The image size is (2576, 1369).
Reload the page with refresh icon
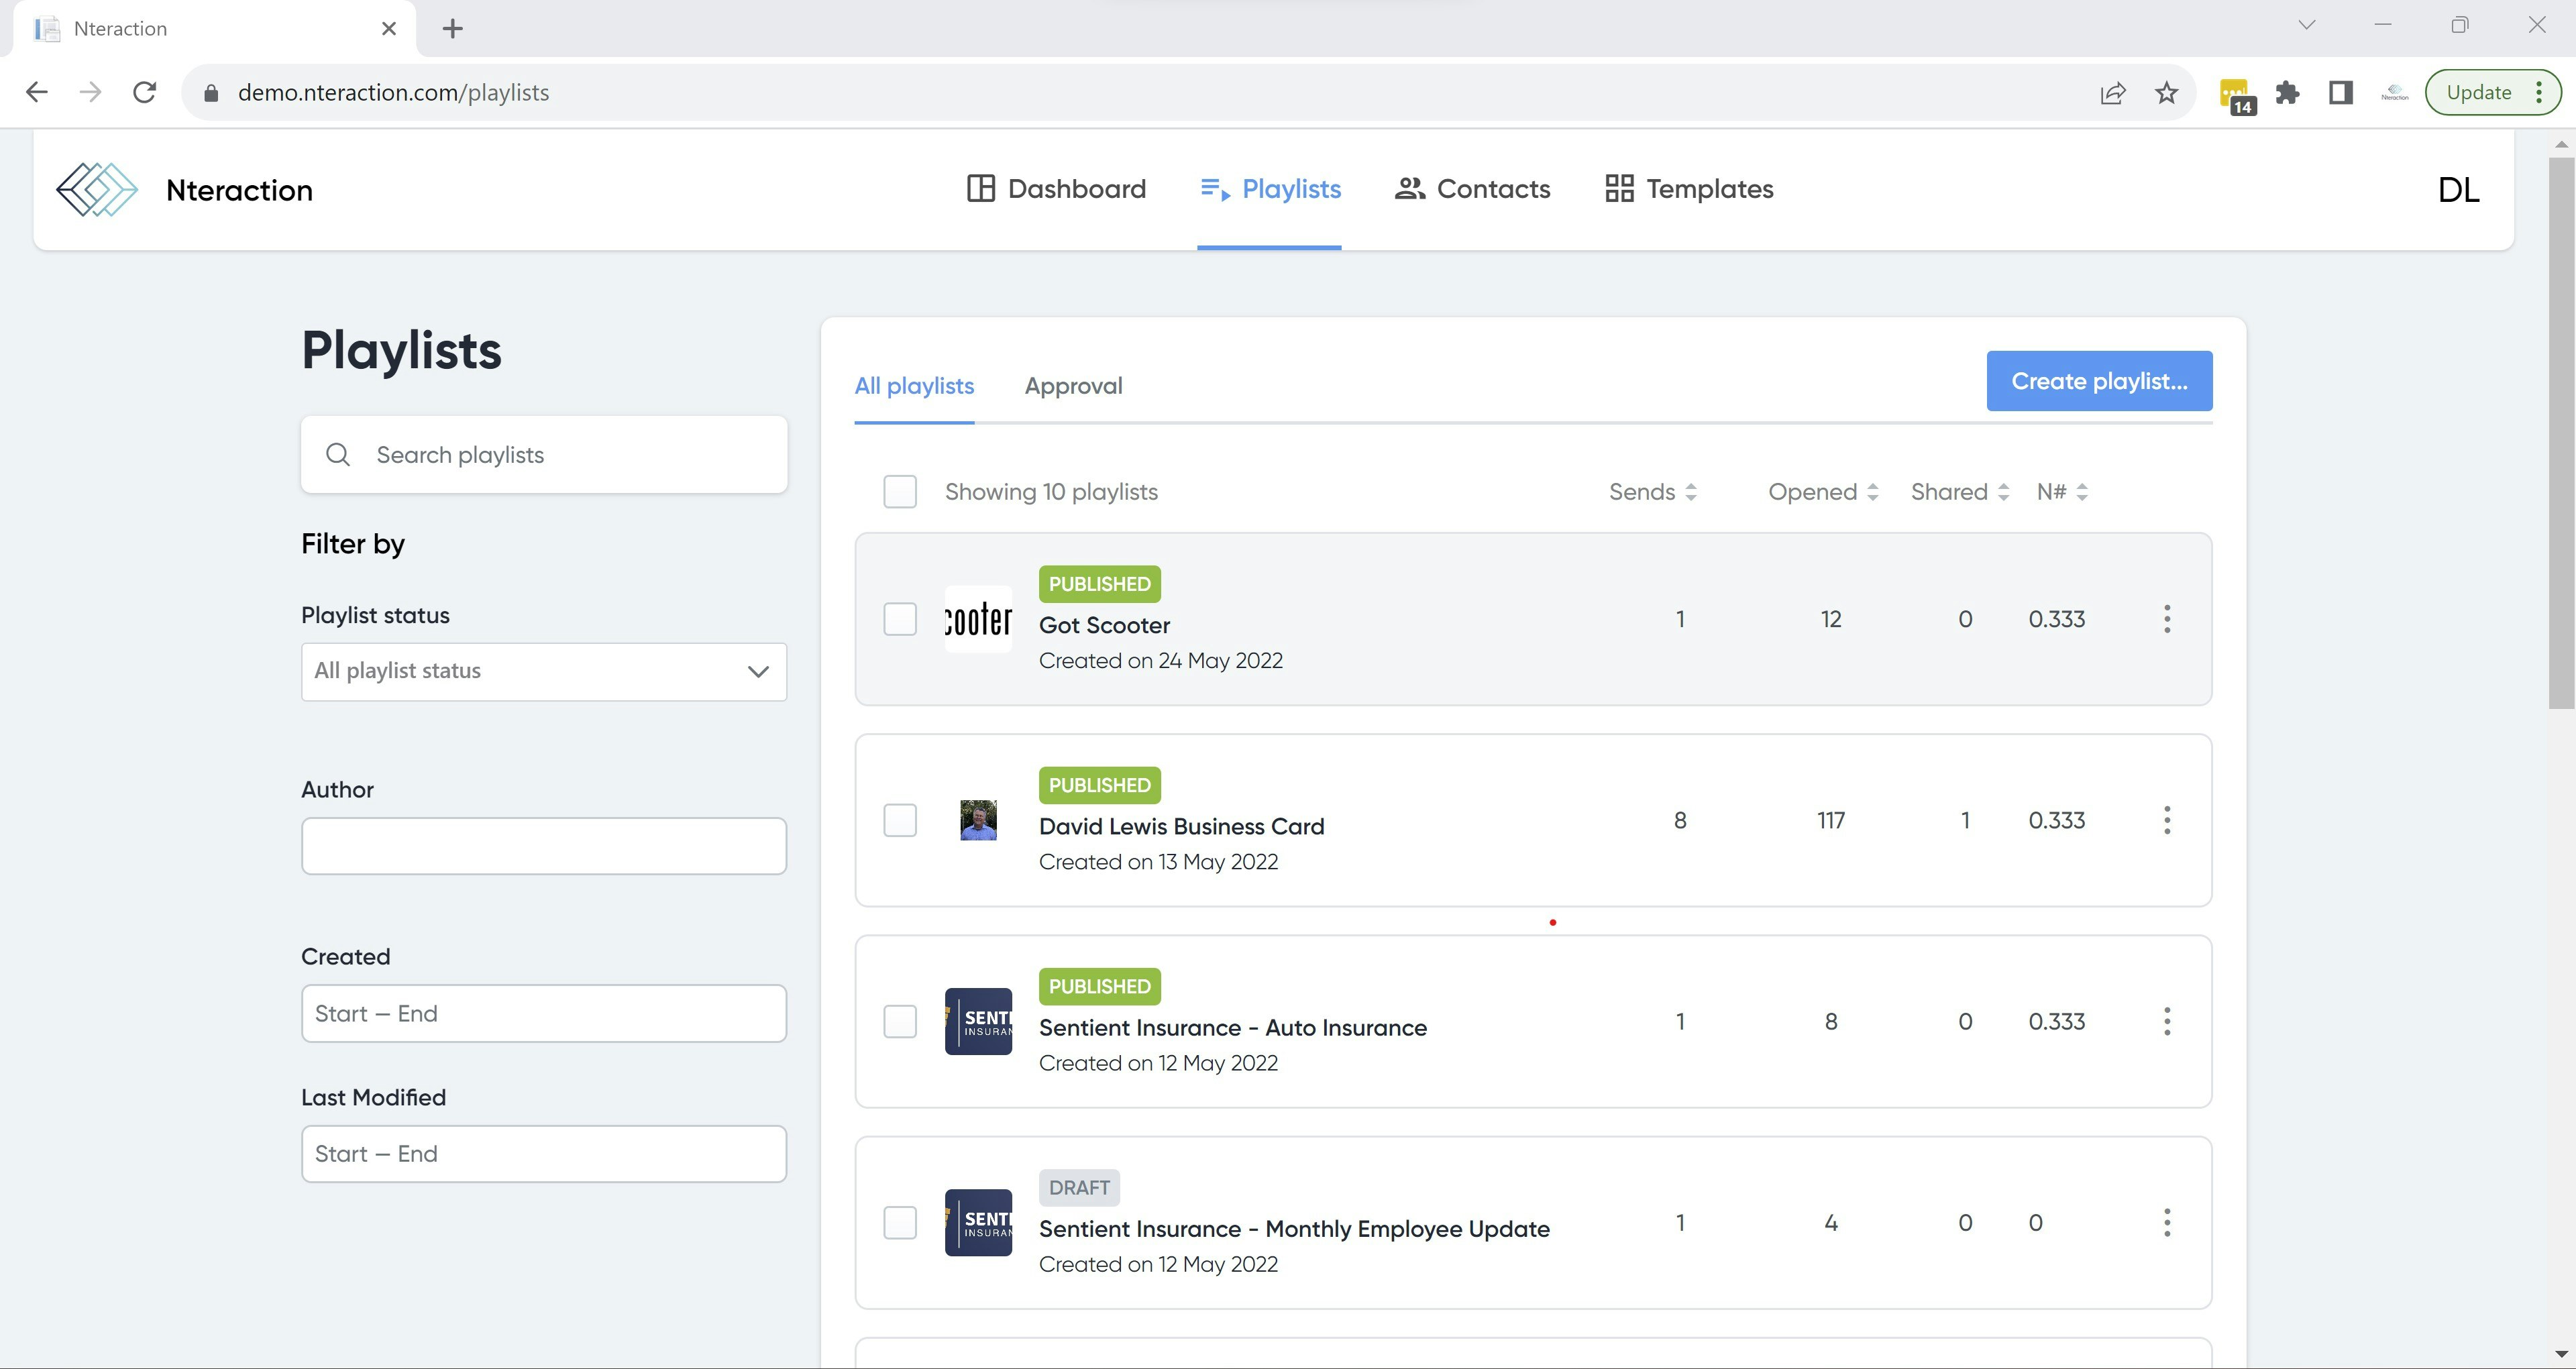click(x=145, y=93)
